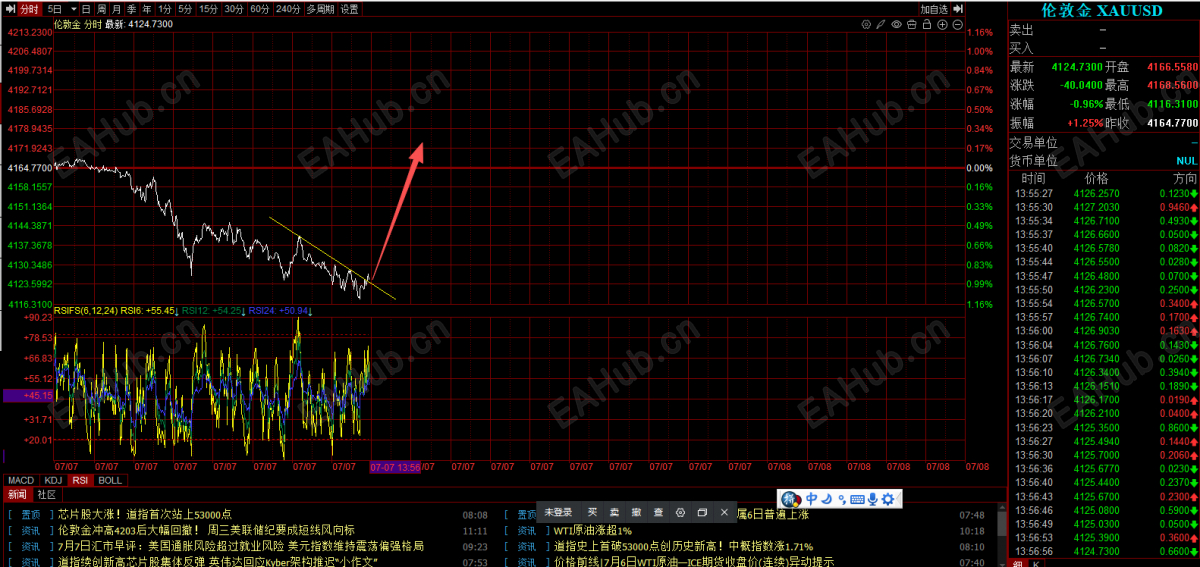This screenshot has width=1200, height=567.
Task: Toggle the eye visibility icon on chart
Action: coord(897,24)
